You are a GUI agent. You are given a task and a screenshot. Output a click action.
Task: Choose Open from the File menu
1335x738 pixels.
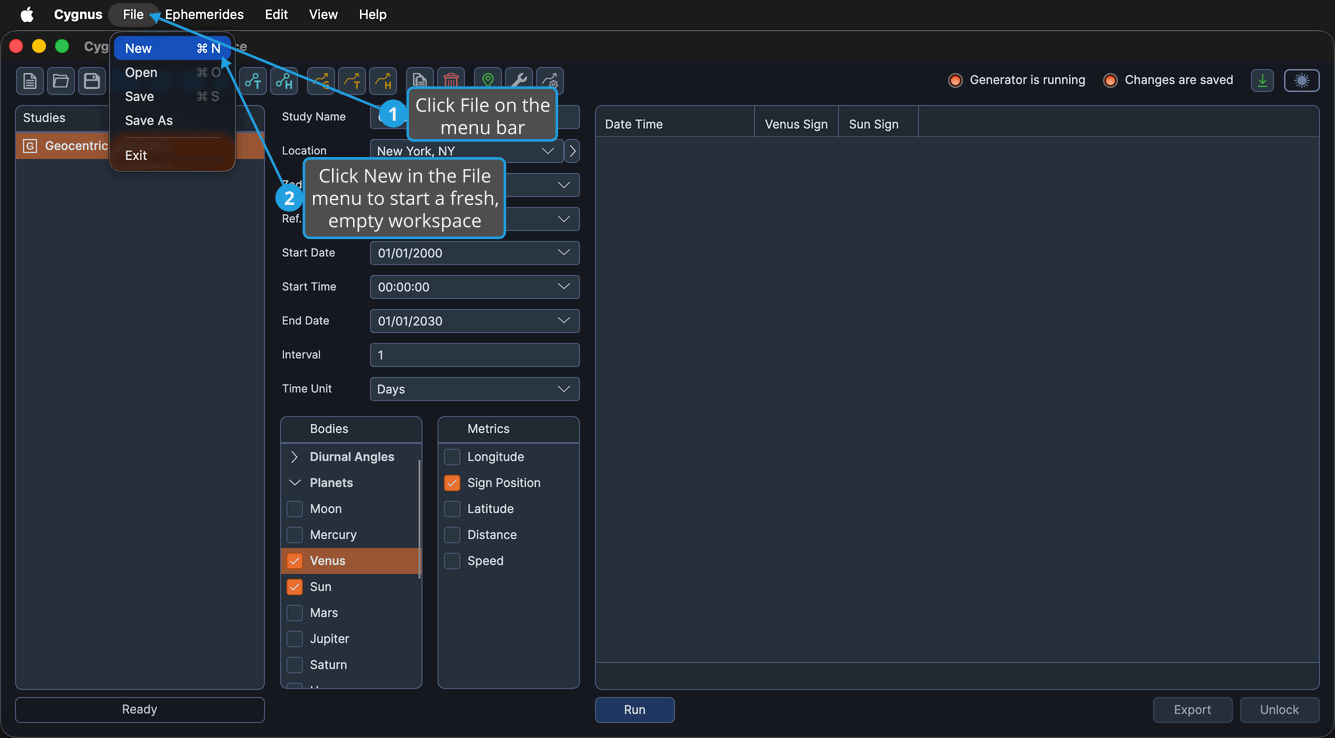(x=172, y=72)
